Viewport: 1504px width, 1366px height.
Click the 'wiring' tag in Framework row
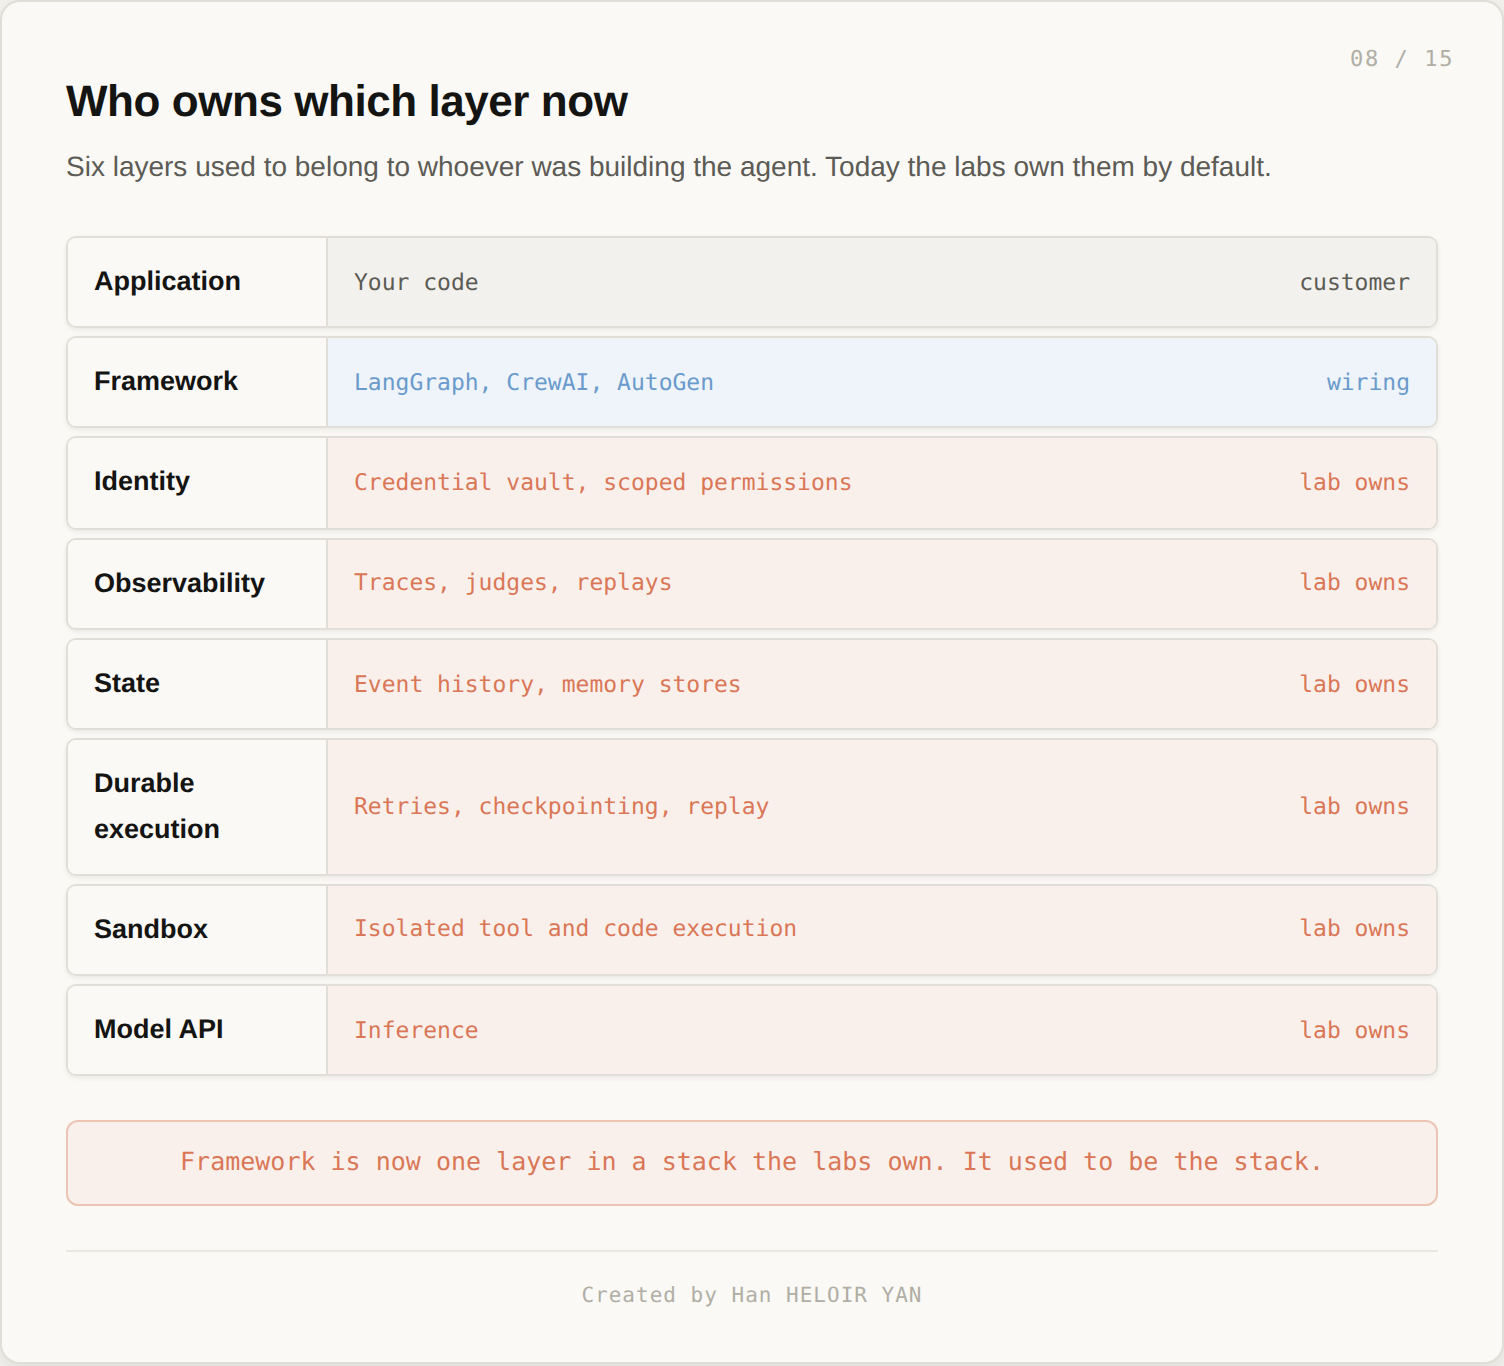[x=1367, y=382]
